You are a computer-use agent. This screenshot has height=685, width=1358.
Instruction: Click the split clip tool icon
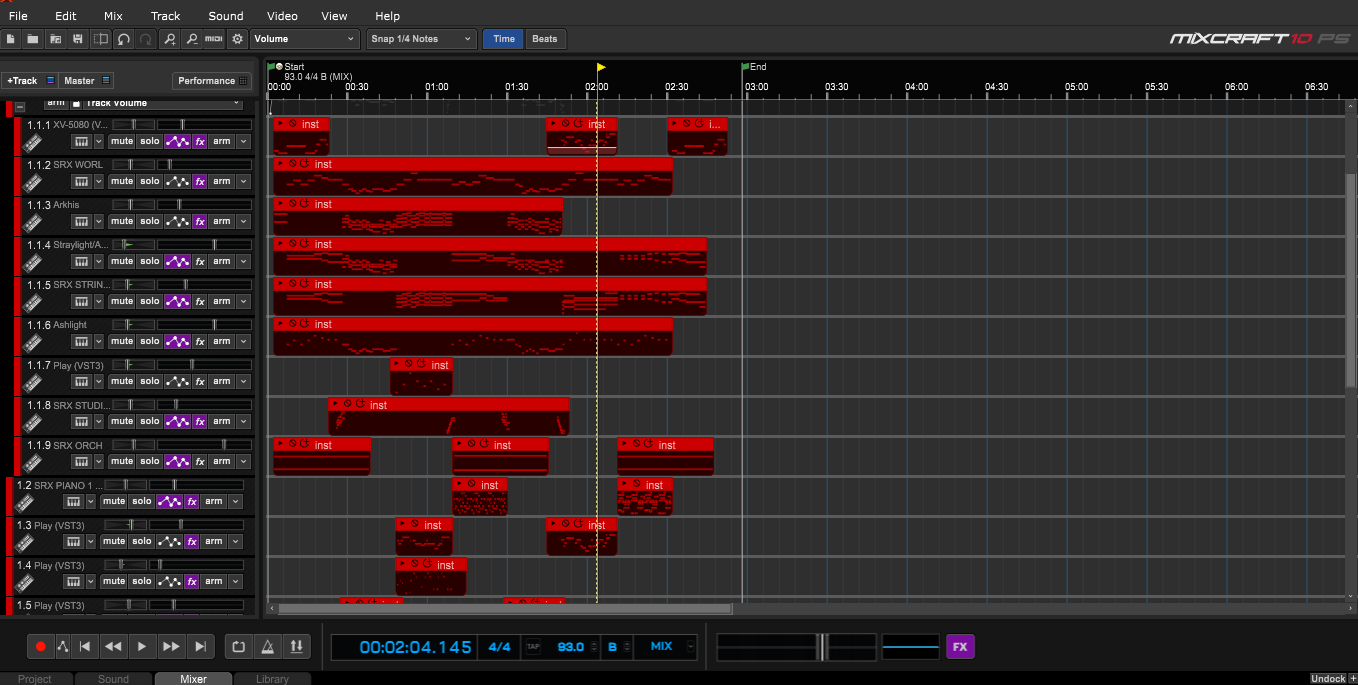click(100, 39)
